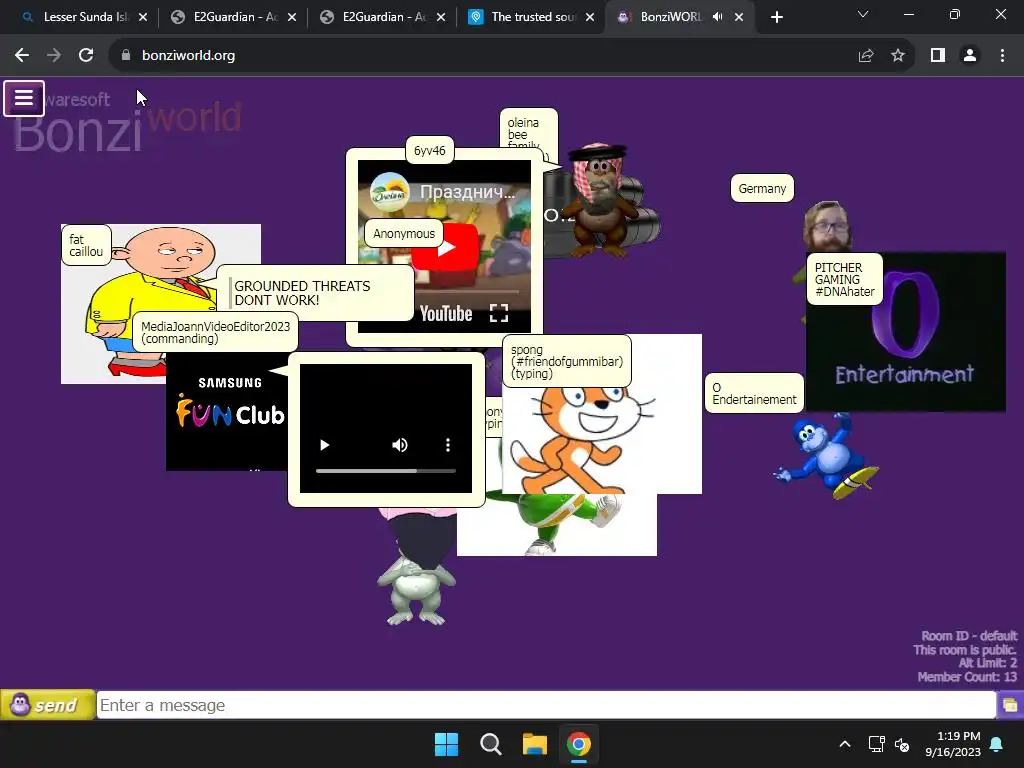Screen dimensions: 1024x768
Task: Mute the black video player volume
Action: pos(400,445)
